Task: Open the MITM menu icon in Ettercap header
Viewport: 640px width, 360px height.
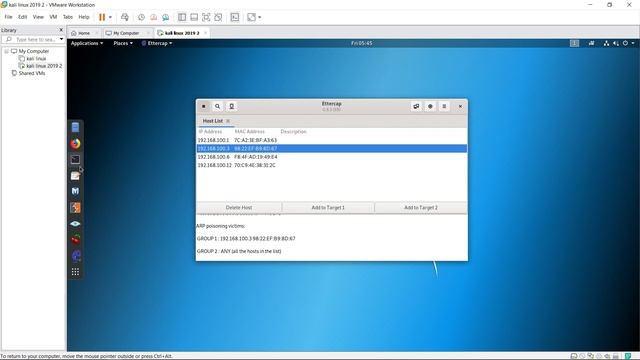Action: click(x=416, y=106)
